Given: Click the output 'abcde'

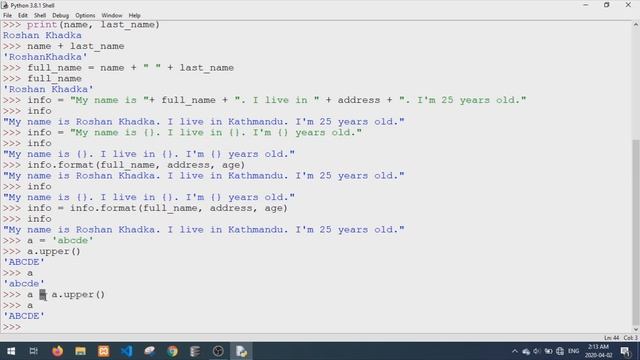Looking at the screenshot, I should pyautogui.click(x=24, y=284).
